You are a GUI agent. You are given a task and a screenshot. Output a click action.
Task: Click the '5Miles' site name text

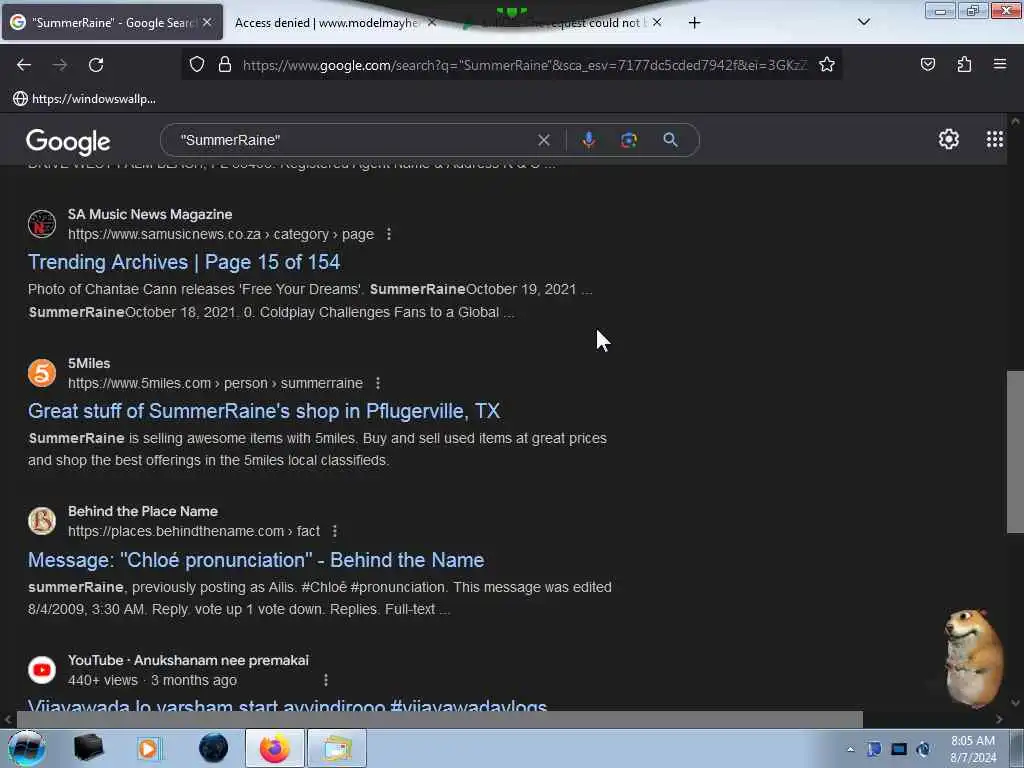coord(89,363)
